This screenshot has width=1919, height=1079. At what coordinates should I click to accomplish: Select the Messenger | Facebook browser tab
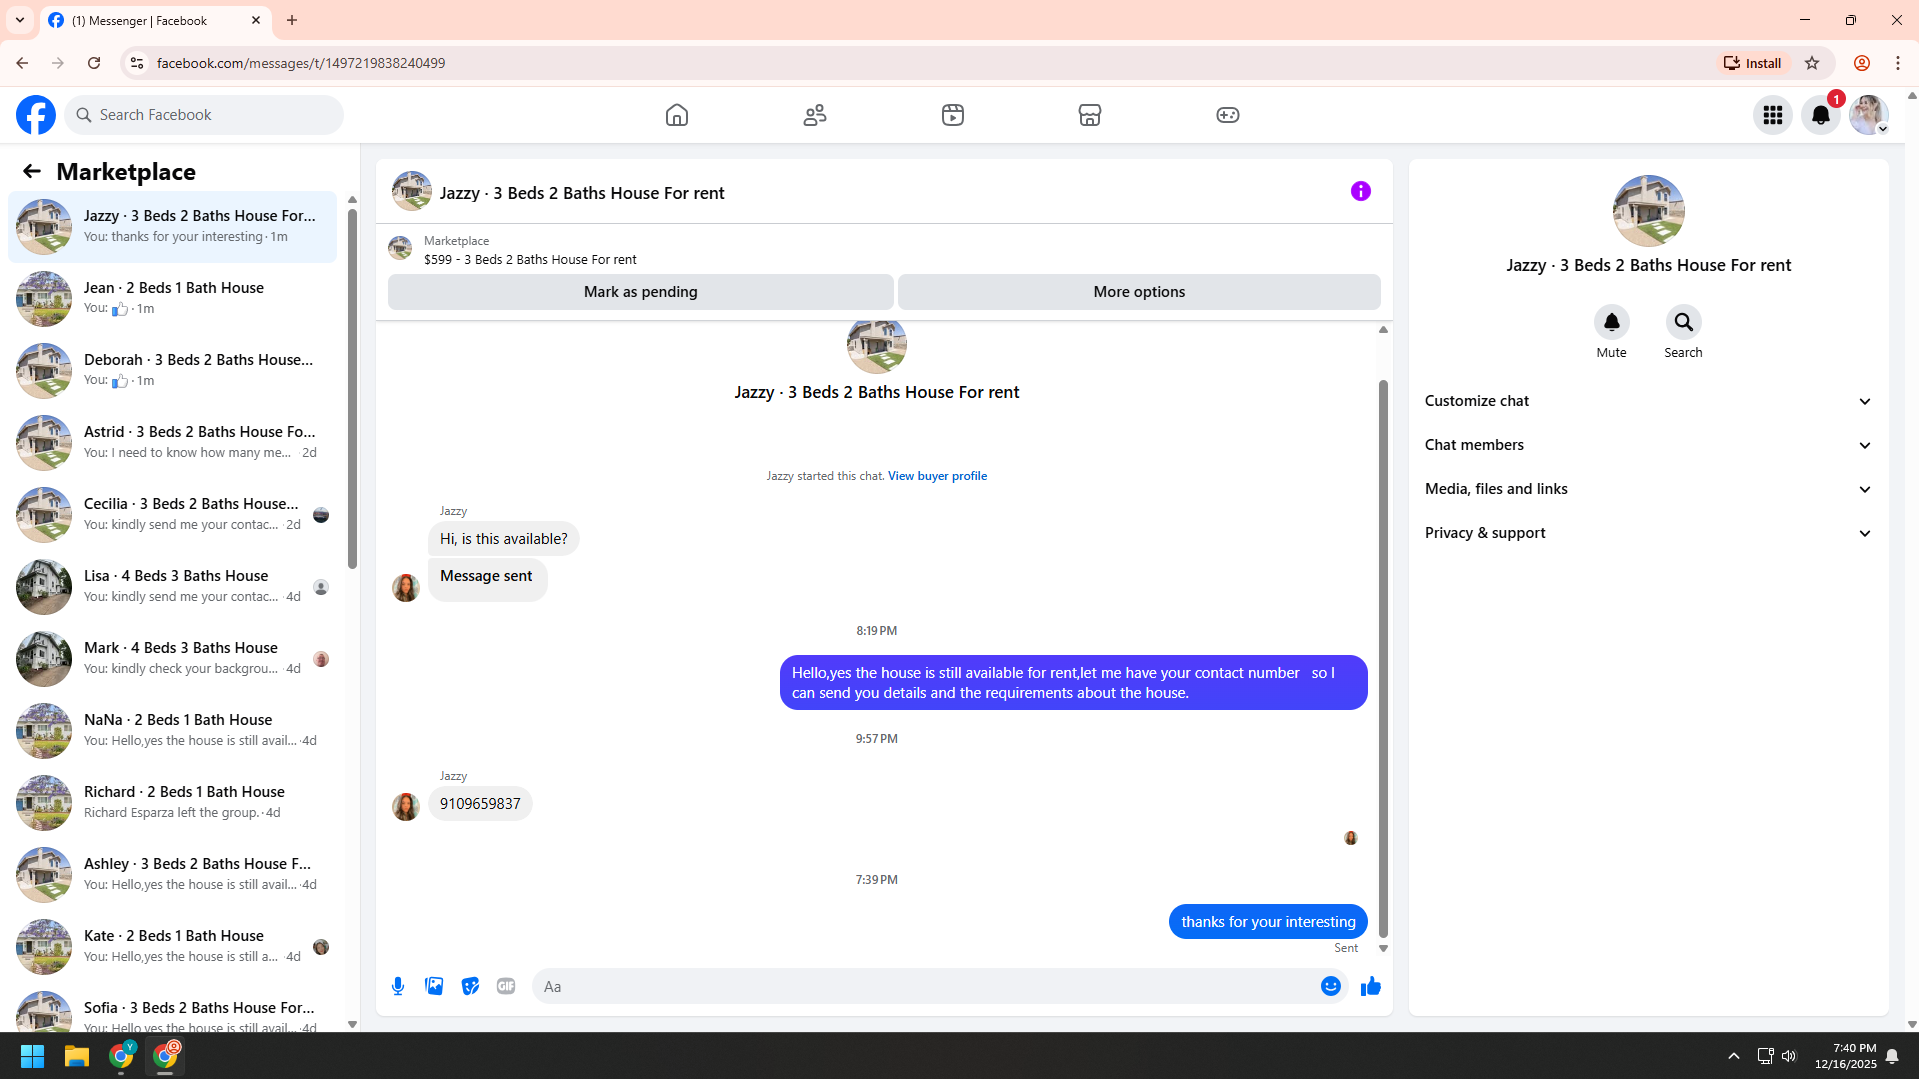pyautogui.click(x=155, y=21)
